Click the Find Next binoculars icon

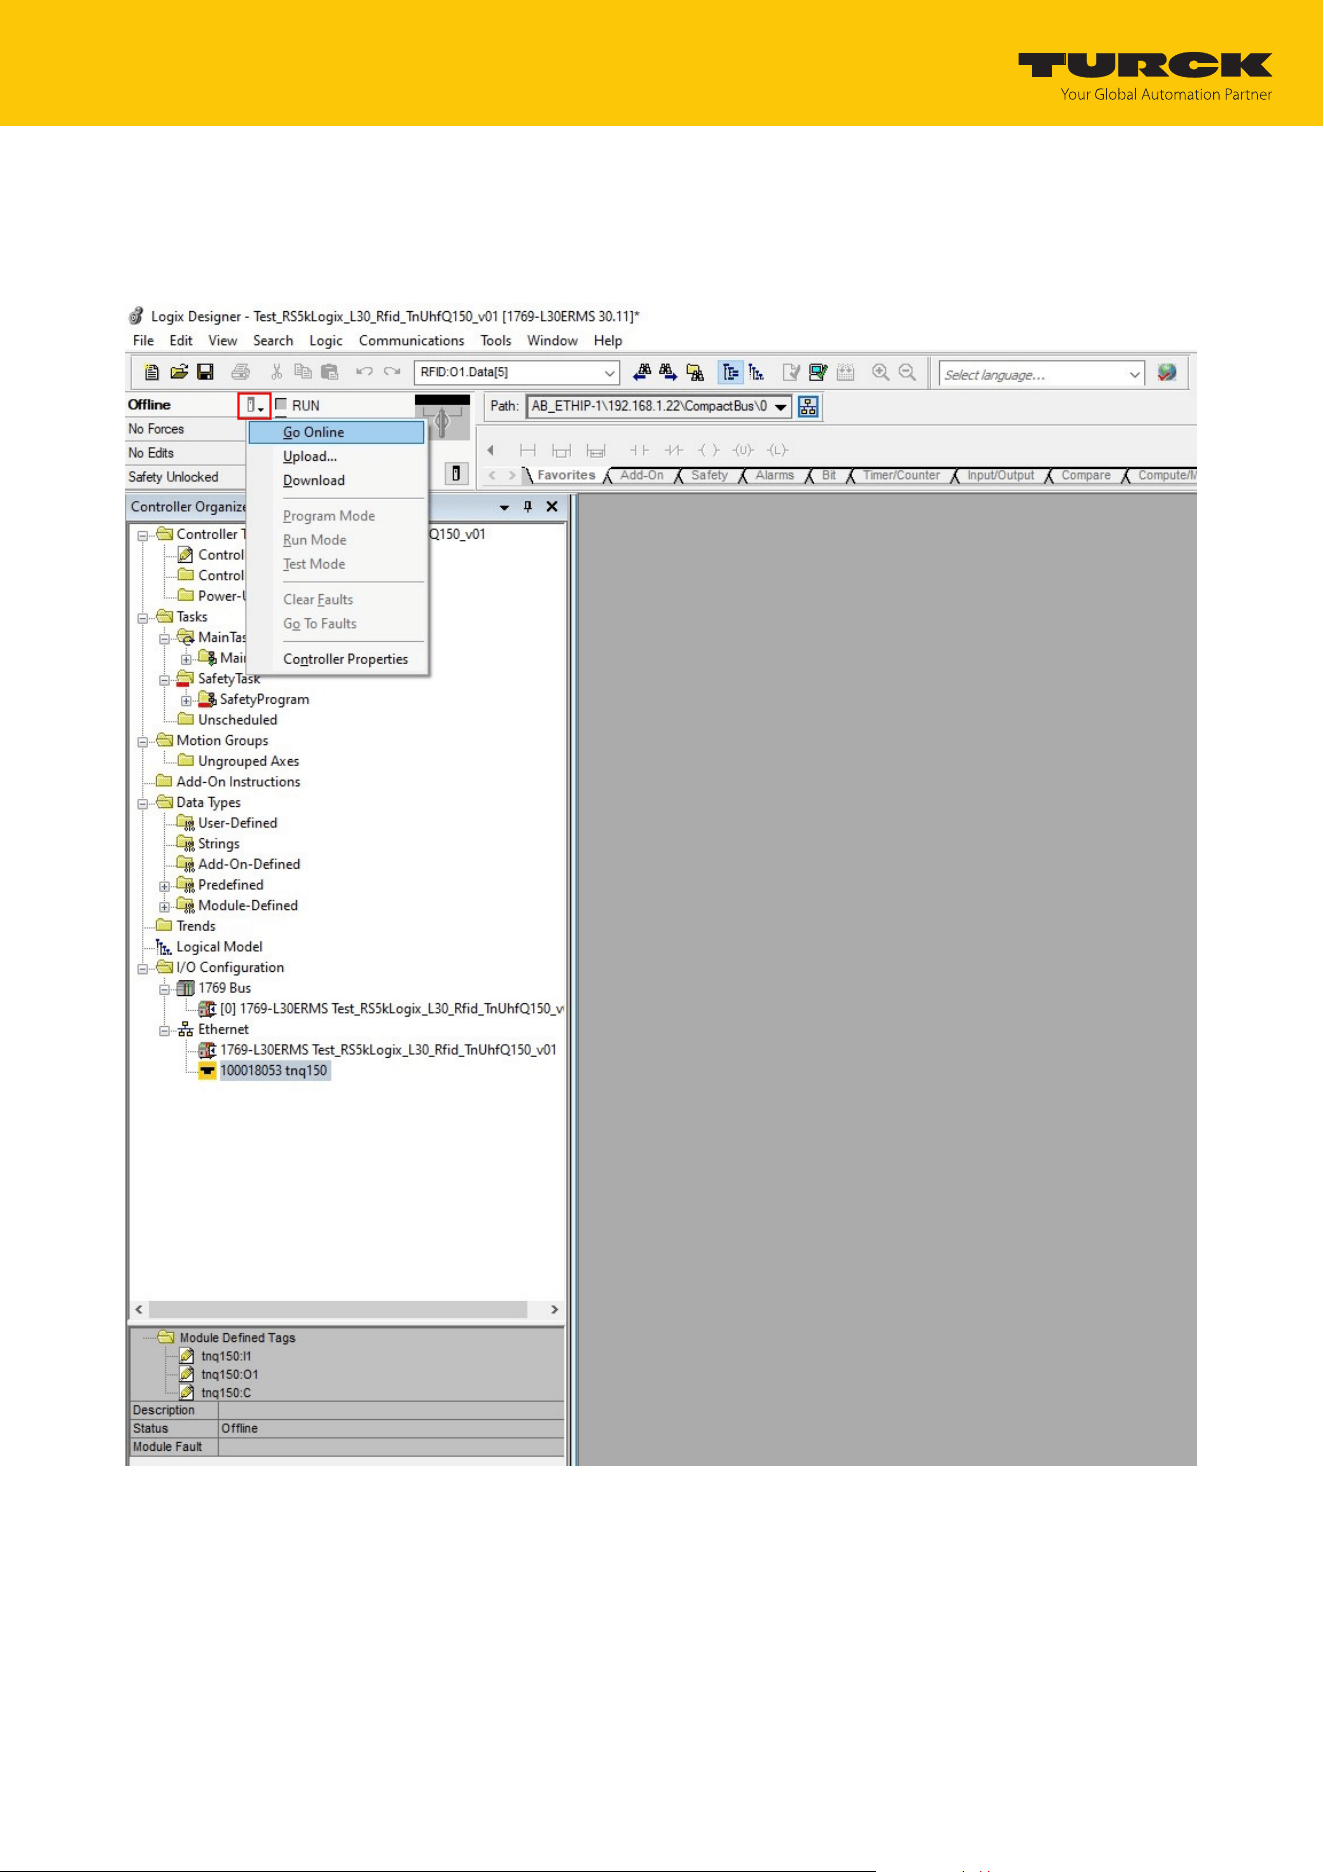668,373
